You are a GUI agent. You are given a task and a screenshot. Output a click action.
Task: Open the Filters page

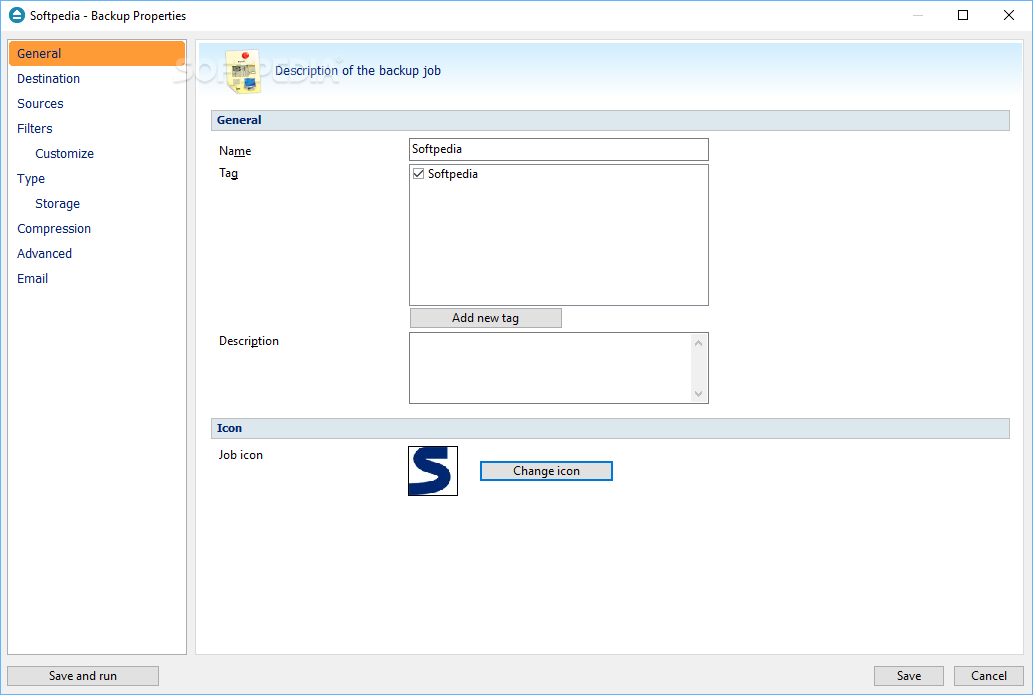[35, 128]
